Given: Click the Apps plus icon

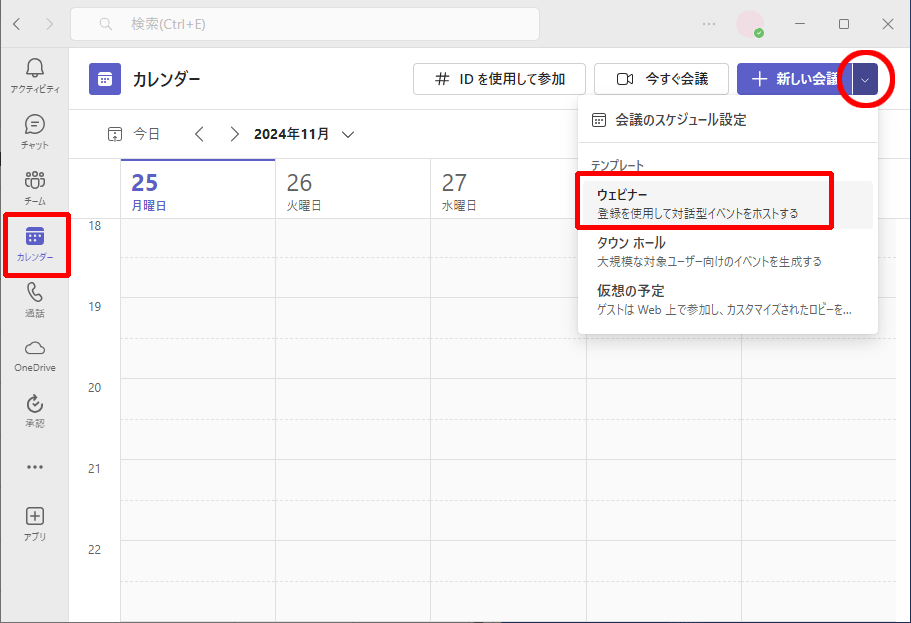Looking at the screenshot, I should [x=34, y=522].
